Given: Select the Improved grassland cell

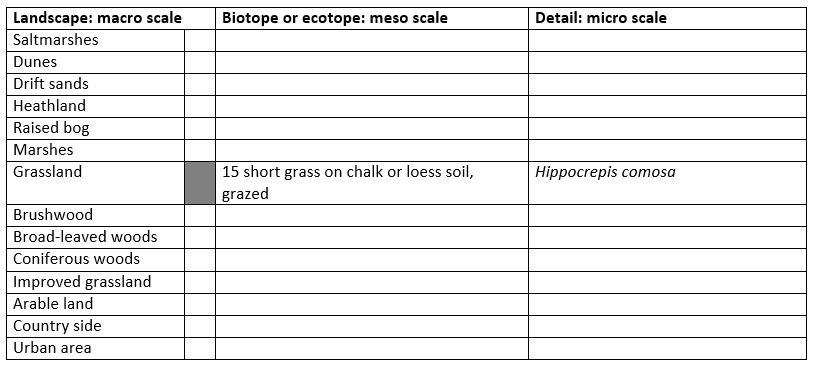Looking at the screenshot, I should (x=96, y=282).
